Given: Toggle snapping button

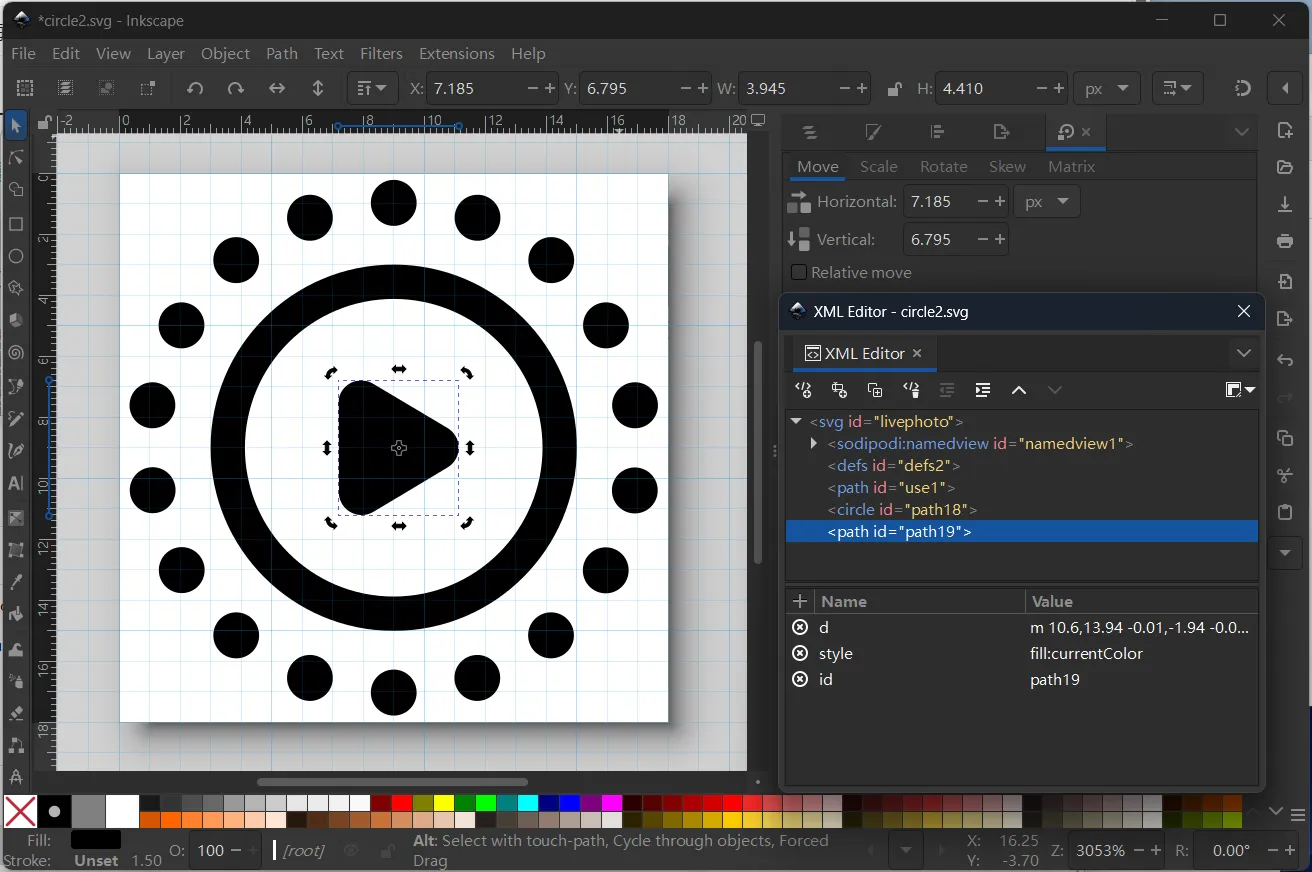Looking at the screenshot, I should pyautogui.click(x=1243, y=88).
